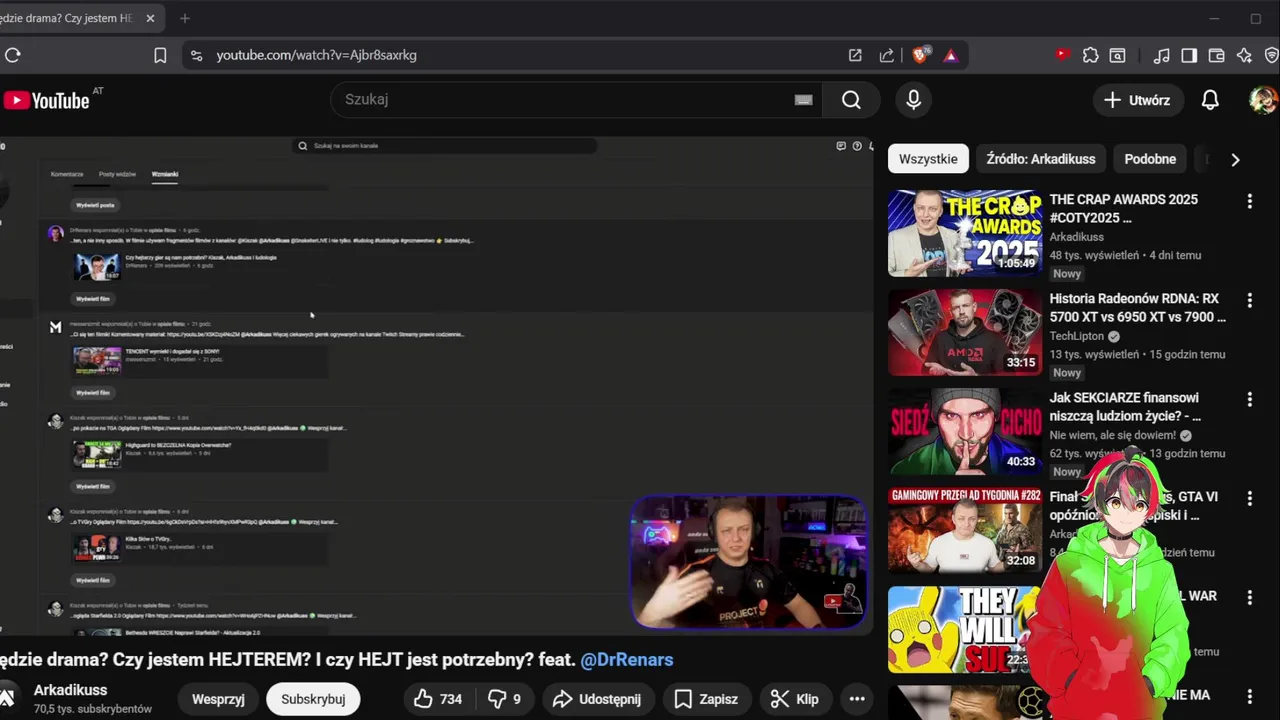Click the red YouTube extension icon

(x=1062, y=55)
